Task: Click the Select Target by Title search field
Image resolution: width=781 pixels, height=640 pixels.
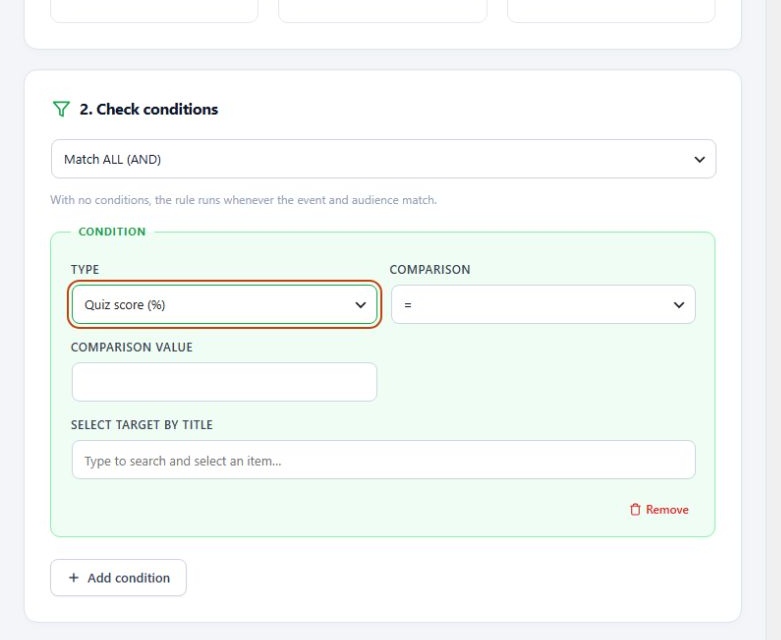Action: pos(383,460)
